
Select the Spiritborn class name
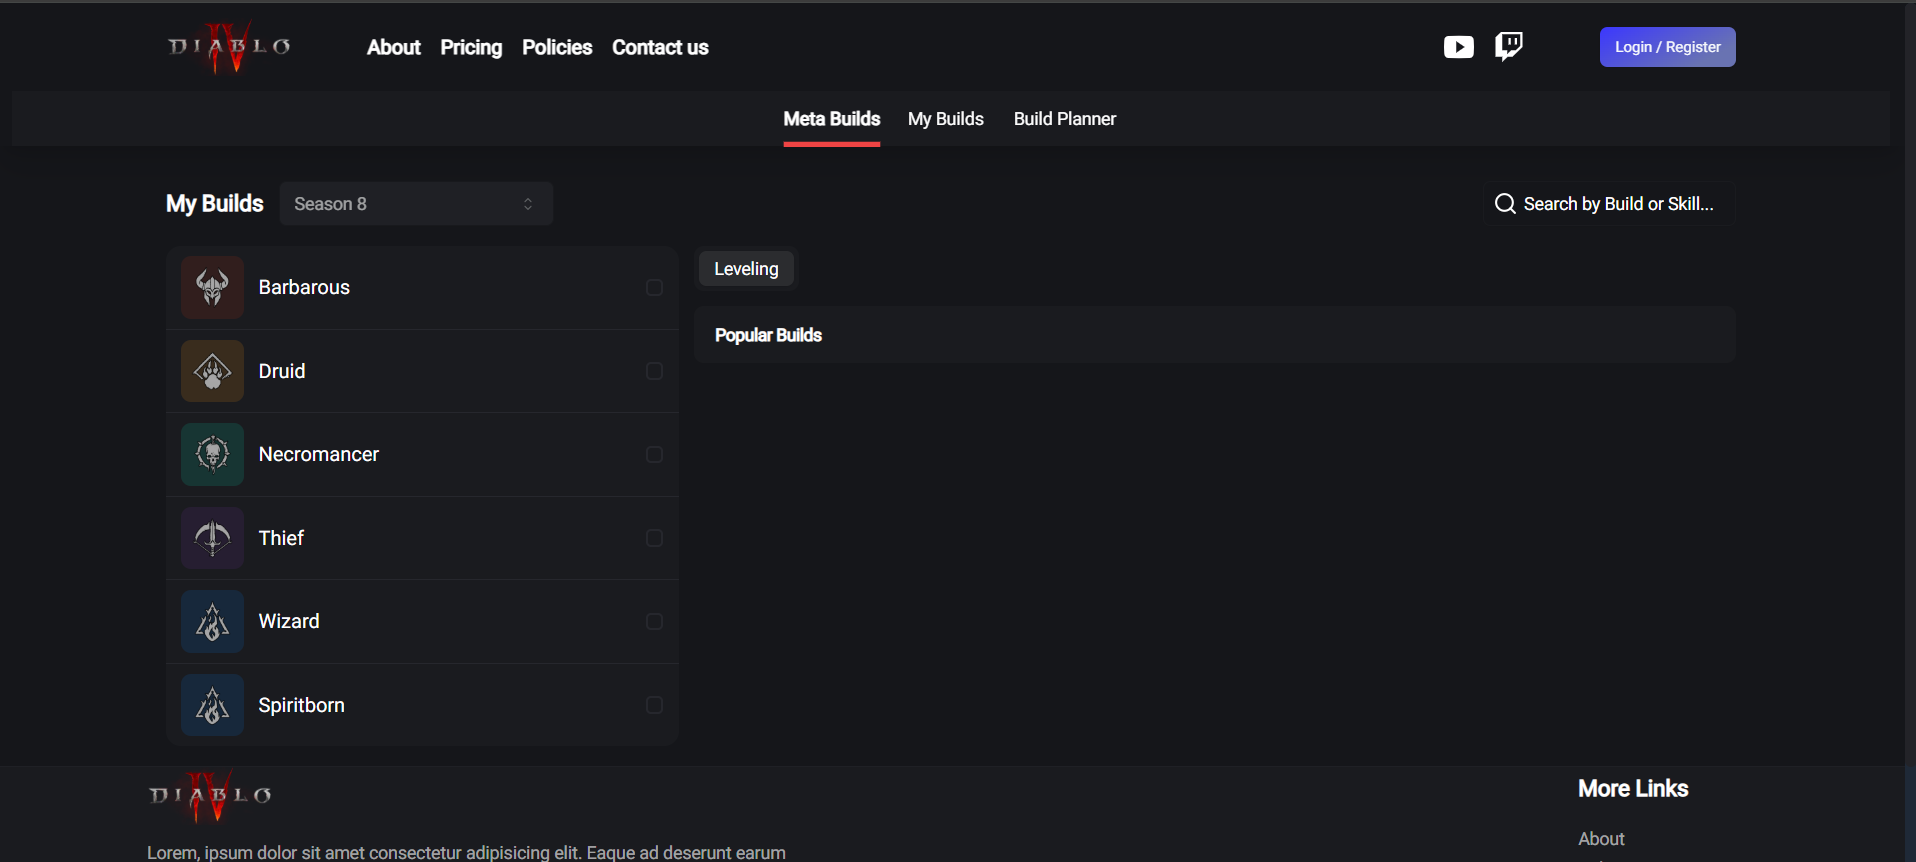tap(301, 705)
